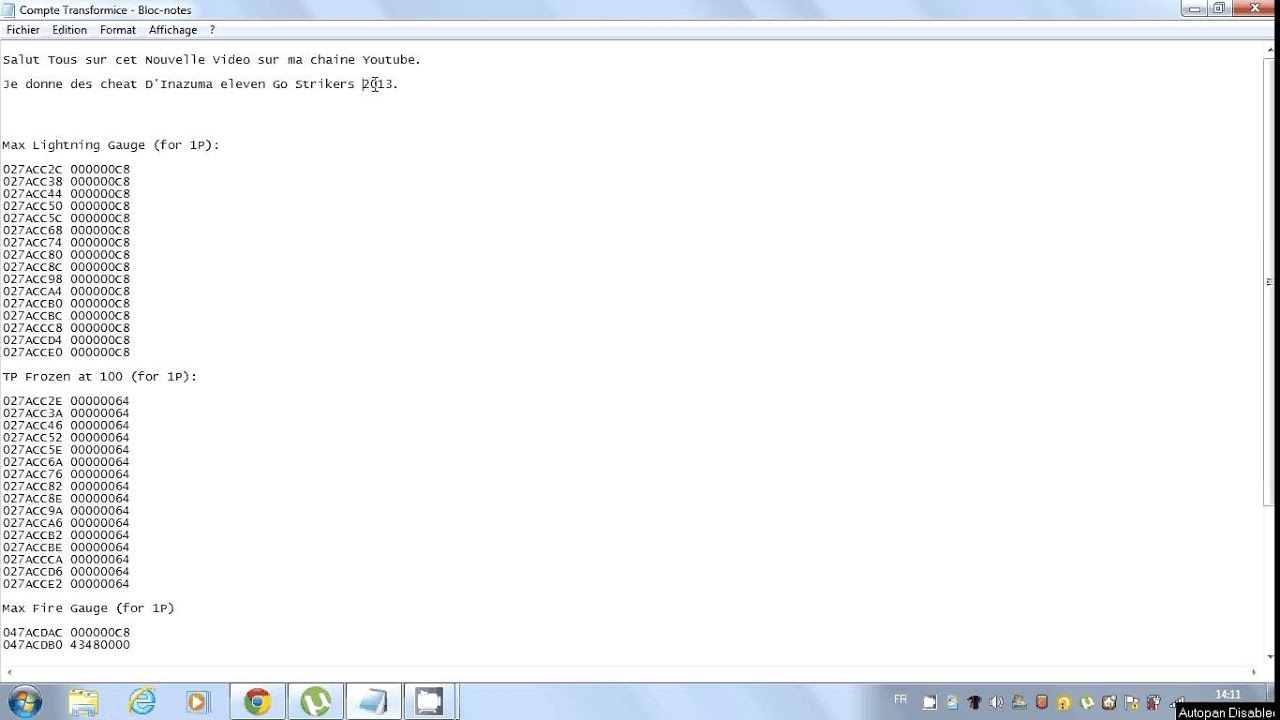Viewport: 1280px width, 720px height.
Task: Switch to the screen recorder taskbar button
Action: (x=430, y=702)
